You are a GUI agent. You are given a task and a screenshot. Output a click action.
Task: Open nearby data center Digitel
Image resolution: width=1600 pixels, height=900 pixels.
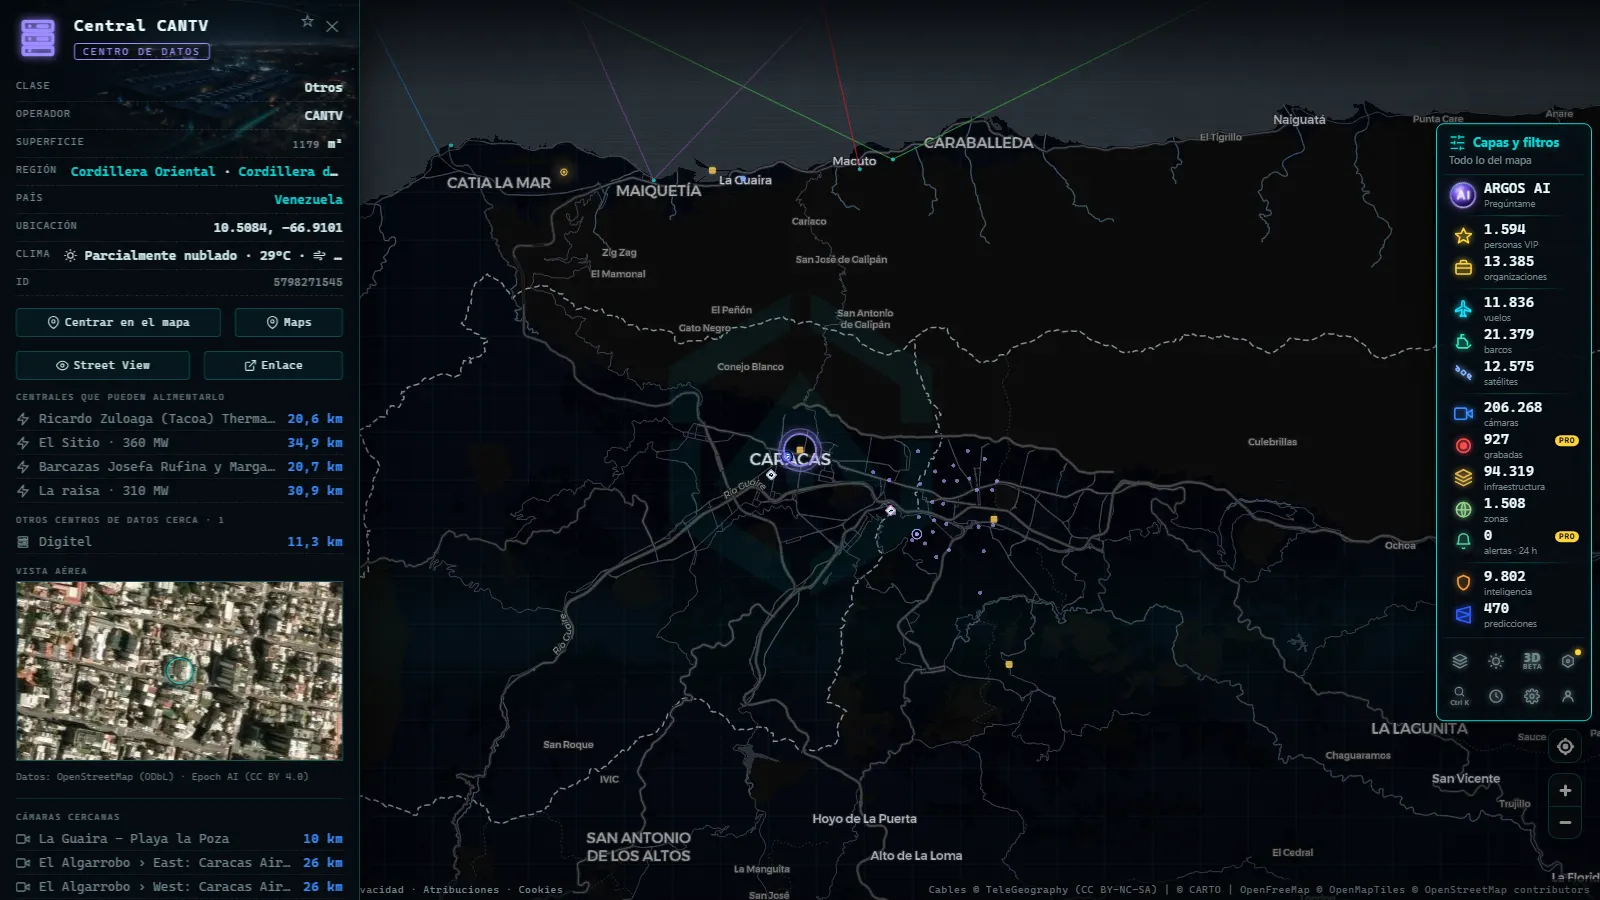tap(179, 542)
